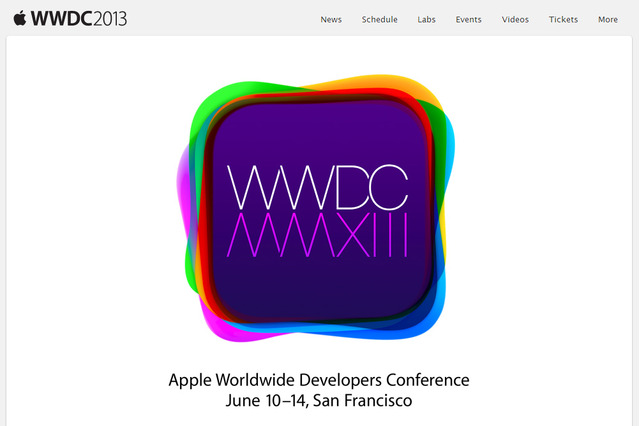View the Videos section
Screen dimensions: 639x426
[515, 20]
